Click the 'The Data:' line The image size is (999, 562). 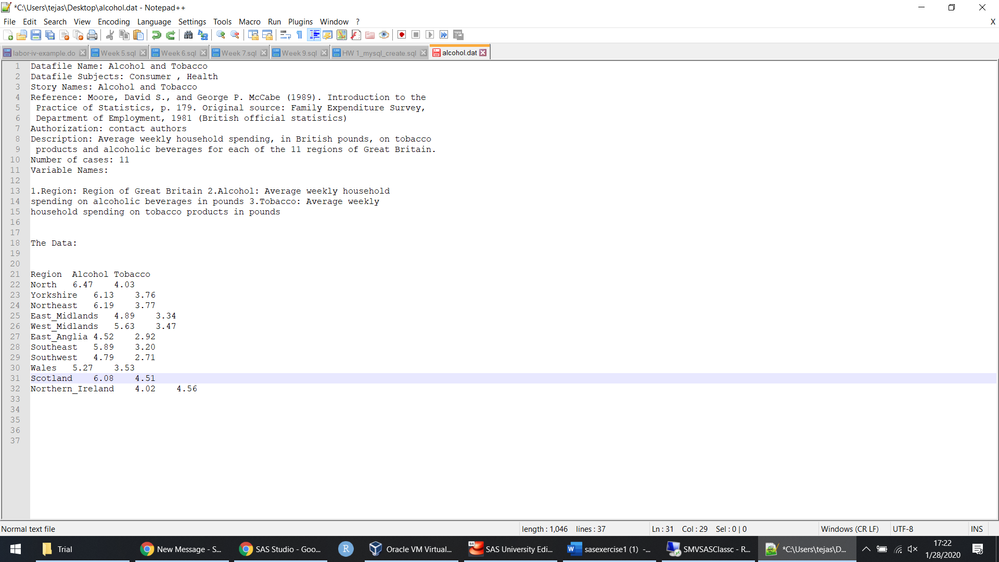click(54, 243)
